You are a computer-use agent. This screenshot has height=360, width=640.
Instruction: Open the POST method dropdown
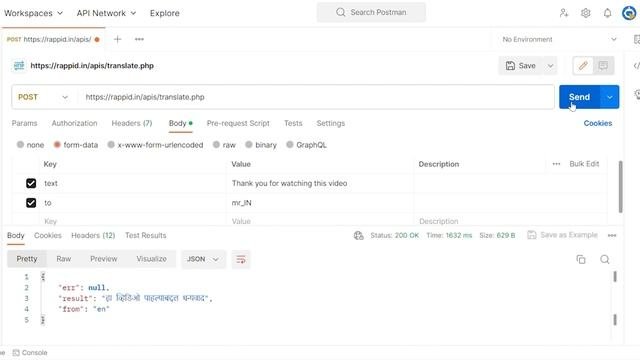point(43,97)
